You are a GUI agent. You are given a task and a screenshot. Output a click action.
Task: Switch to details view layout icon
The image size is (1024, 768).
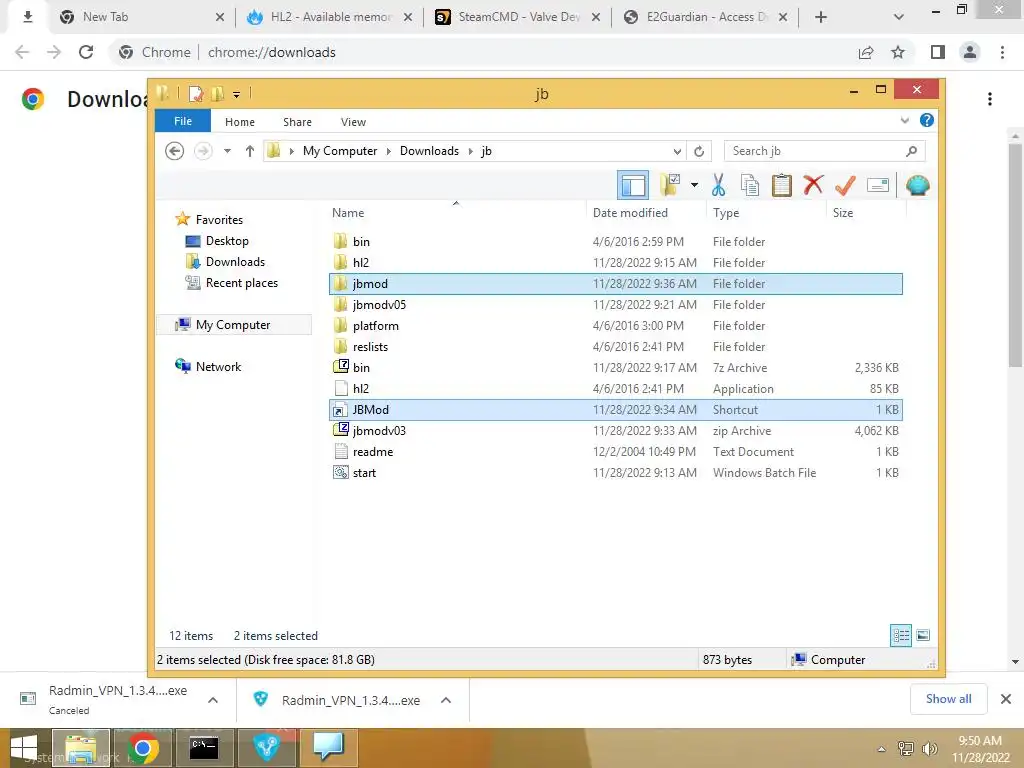tap(901, 635)
